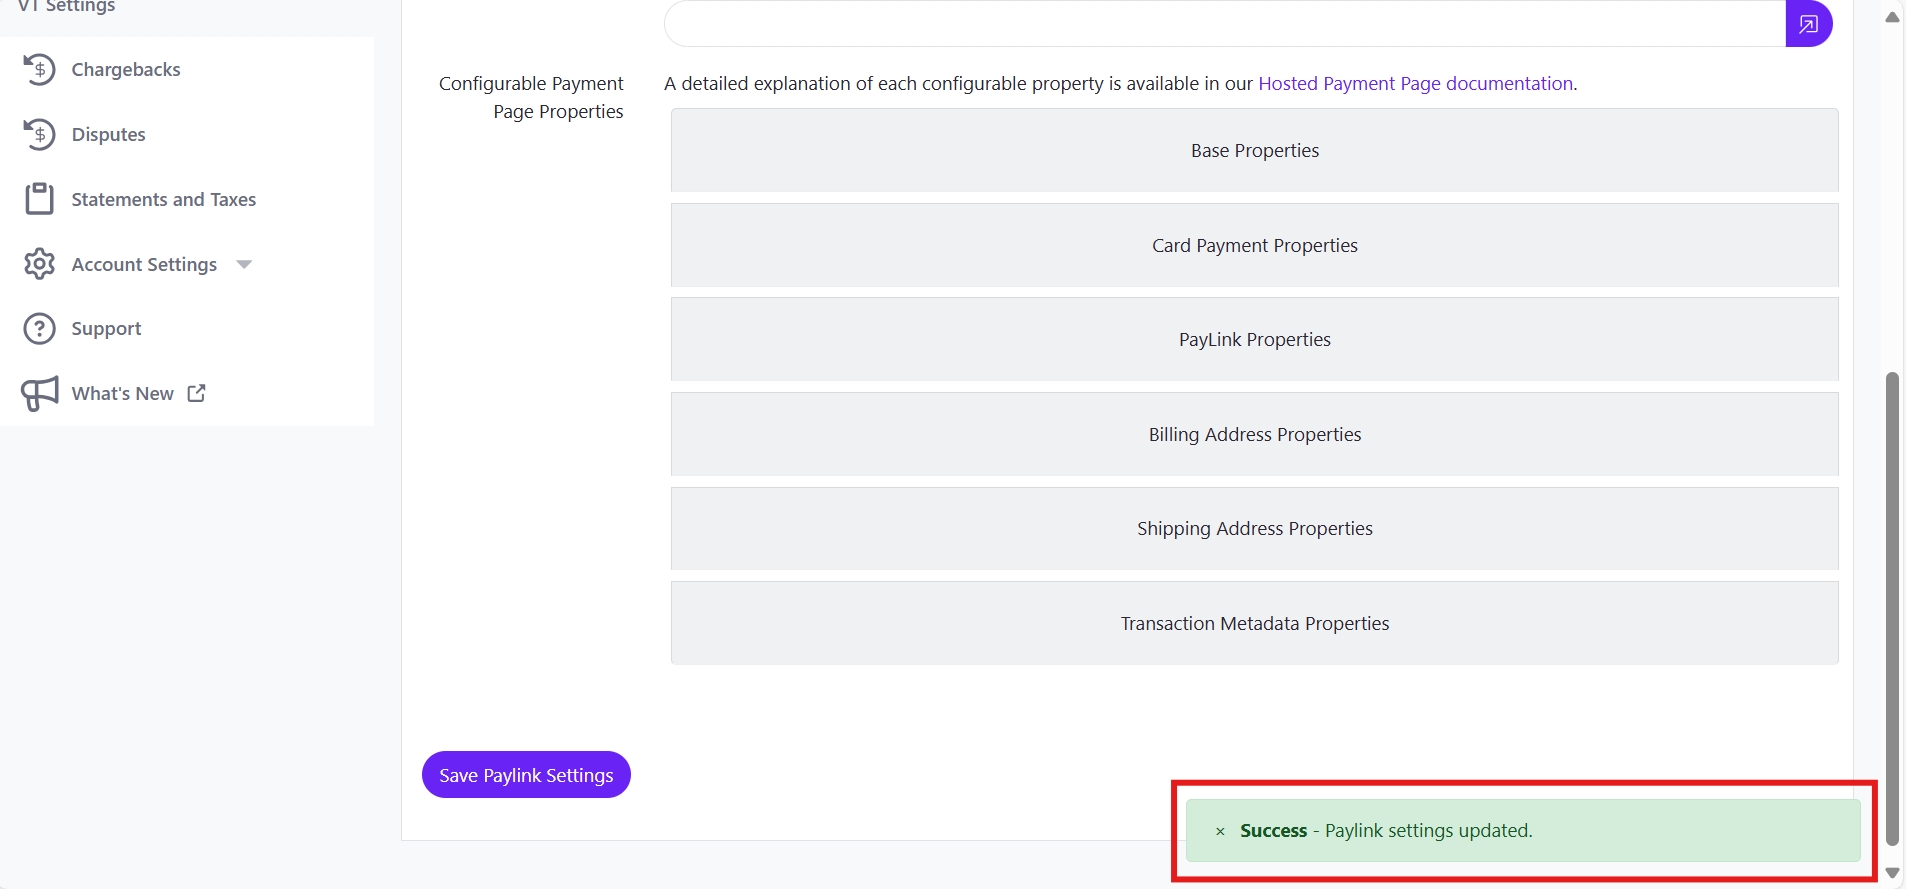Click the Save Paylink Settings button
Viewport: 1906px width, 889px height.
point(526,775)
